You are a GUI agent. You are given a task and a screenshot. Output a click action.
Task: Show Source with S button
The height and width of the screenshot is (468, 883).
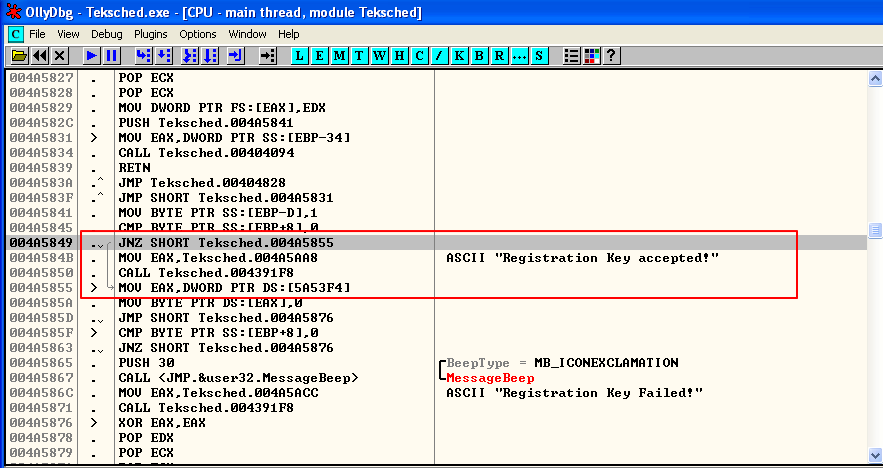coord(539,55)
